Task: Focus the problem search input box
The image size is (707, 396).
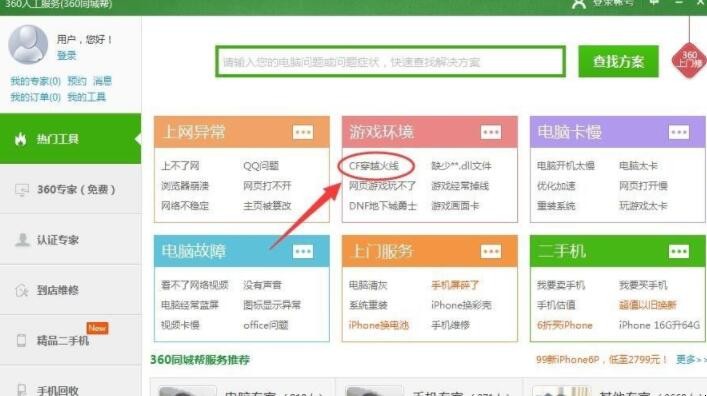Action: (390, 61)
